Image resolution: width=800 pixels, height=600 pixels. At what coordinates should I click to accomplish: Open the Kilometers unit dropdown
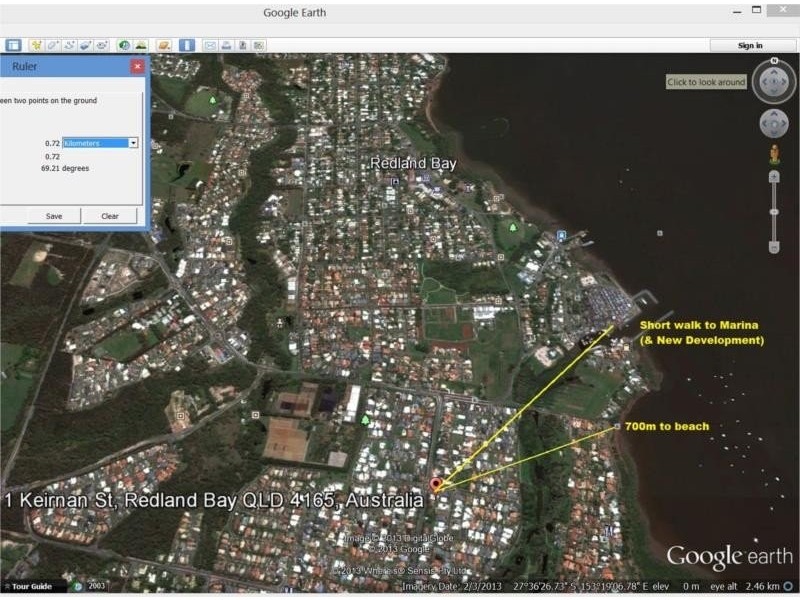(x=133, y=143)
